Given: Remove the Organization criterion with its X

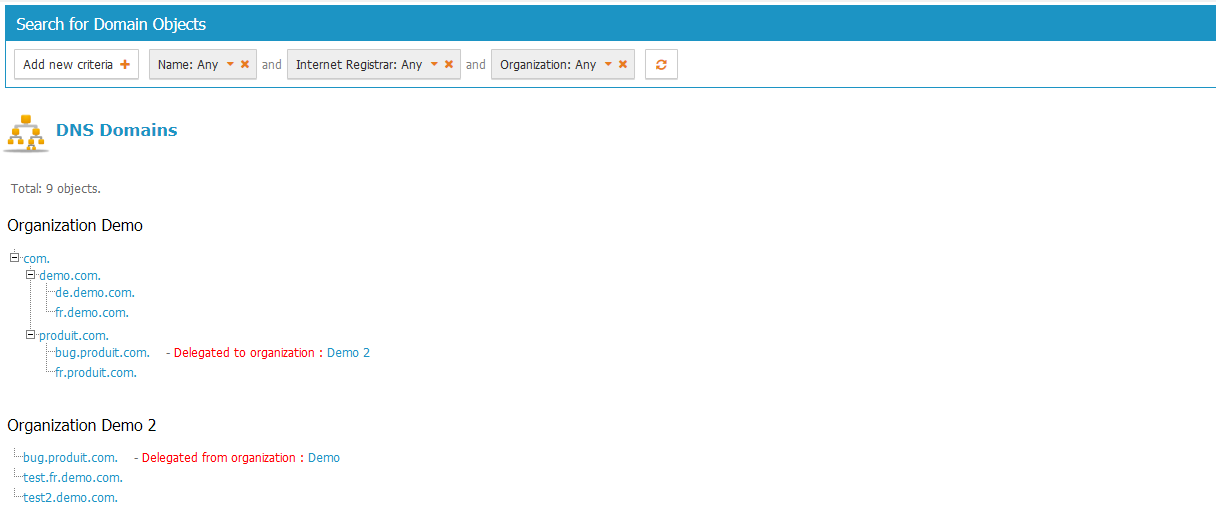Looking at the screenshot, I should click(623, 64).
